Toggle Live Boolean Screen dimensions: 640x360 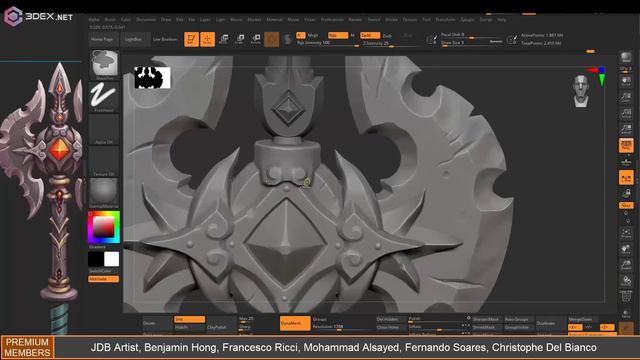[x=165, y=39]
